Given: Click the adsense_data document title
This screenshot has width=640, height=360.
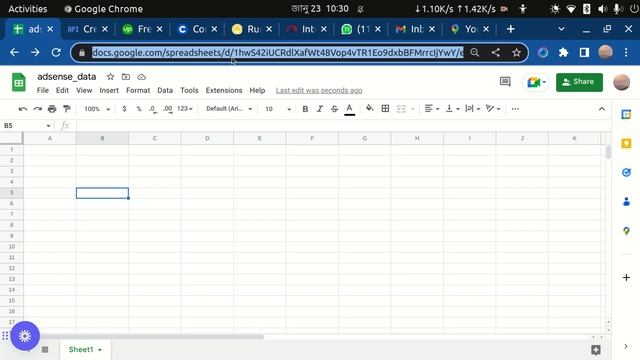Looking at the screenshot, I should [x=67, y=77].
